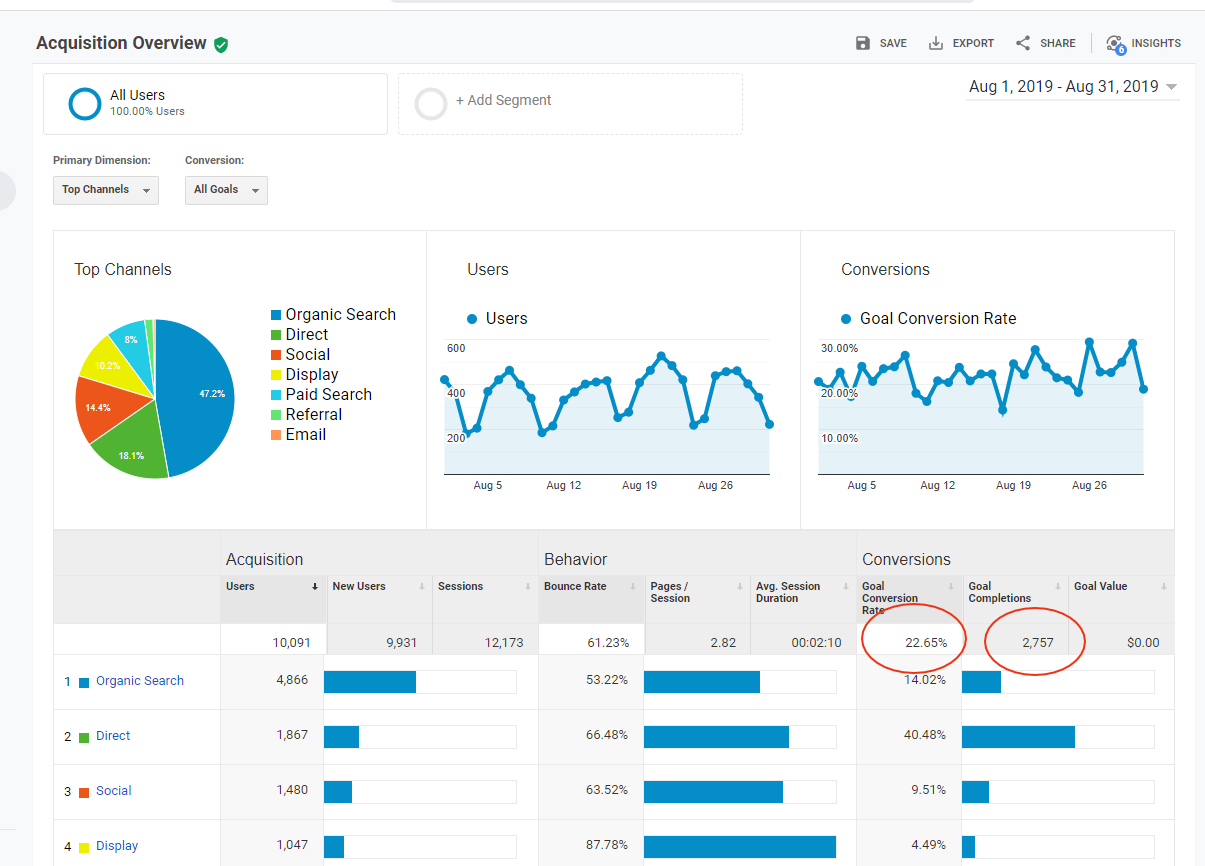Open the date range Aug 1 - Aug 31 picker

coord(1073,87)
